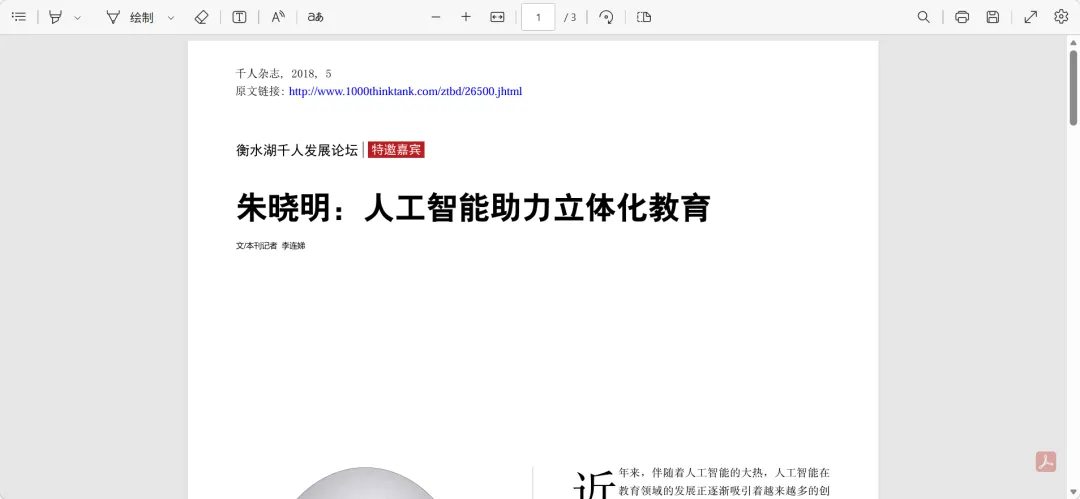
Task: Open the search in document tool
Action: (x=924, y=17)
